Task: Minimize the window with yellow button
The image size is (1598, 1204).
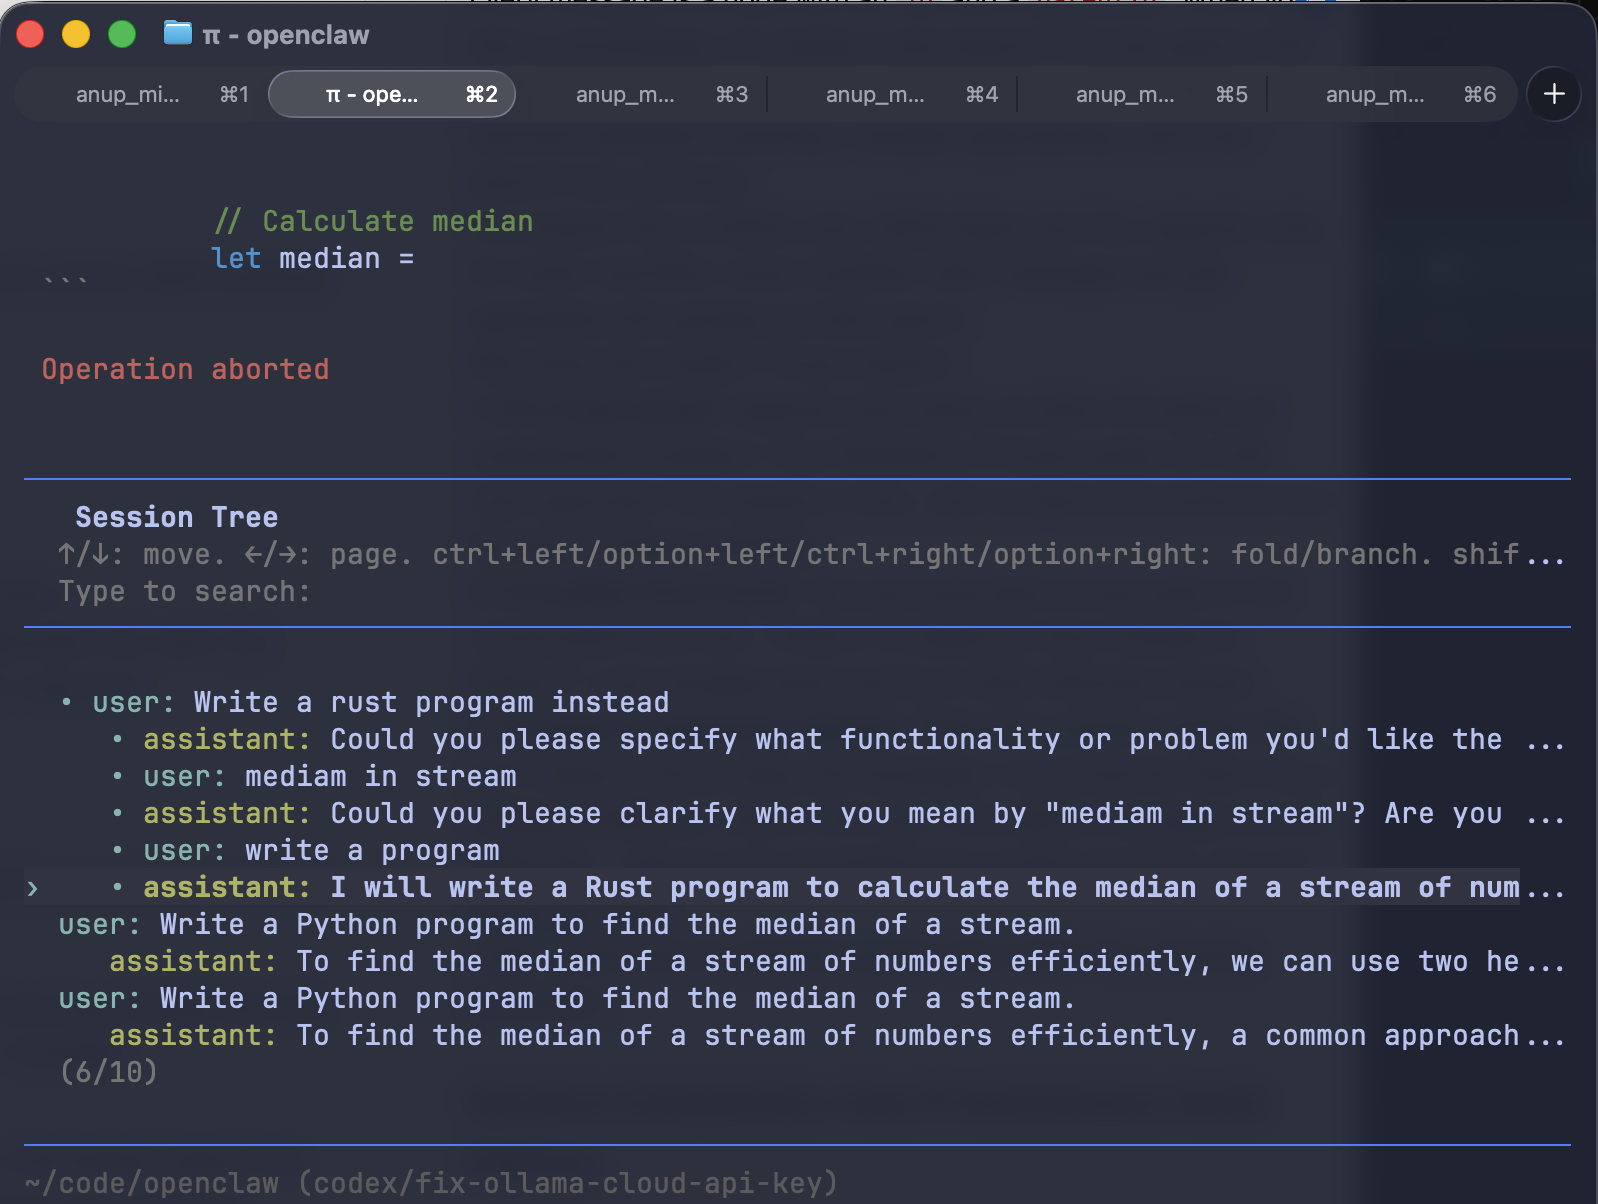Action: click(x=76, y=34)
